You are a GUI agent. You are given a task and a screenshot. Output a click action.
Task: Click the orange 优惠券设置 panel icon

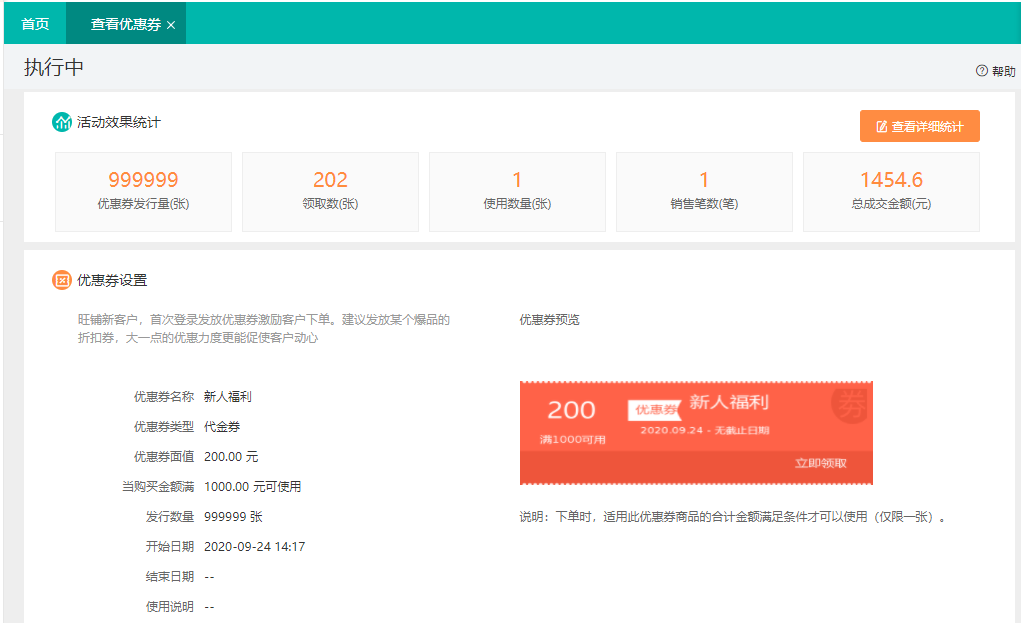pyautogui.click(x=62, y=280)
